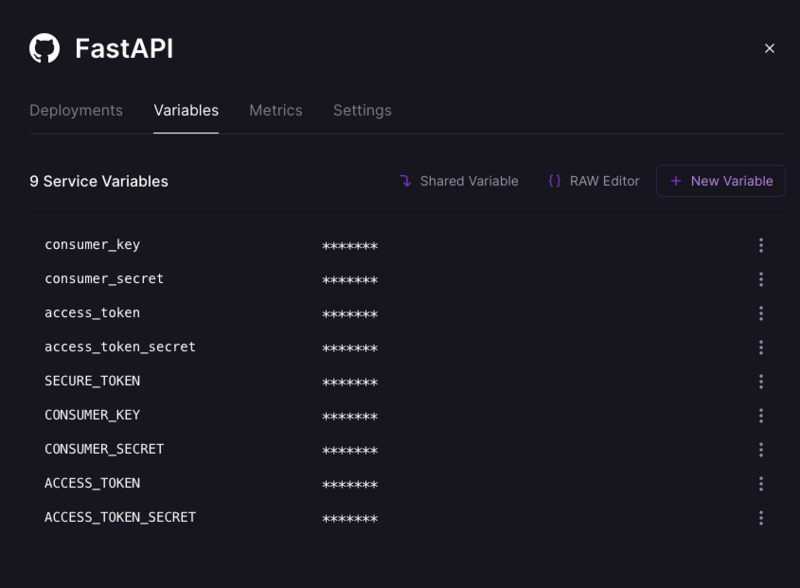The height and width of the screenshot is (588, 800).
Task: Click the lowercase access_token variable name
Action: click(x=92, y=313)
